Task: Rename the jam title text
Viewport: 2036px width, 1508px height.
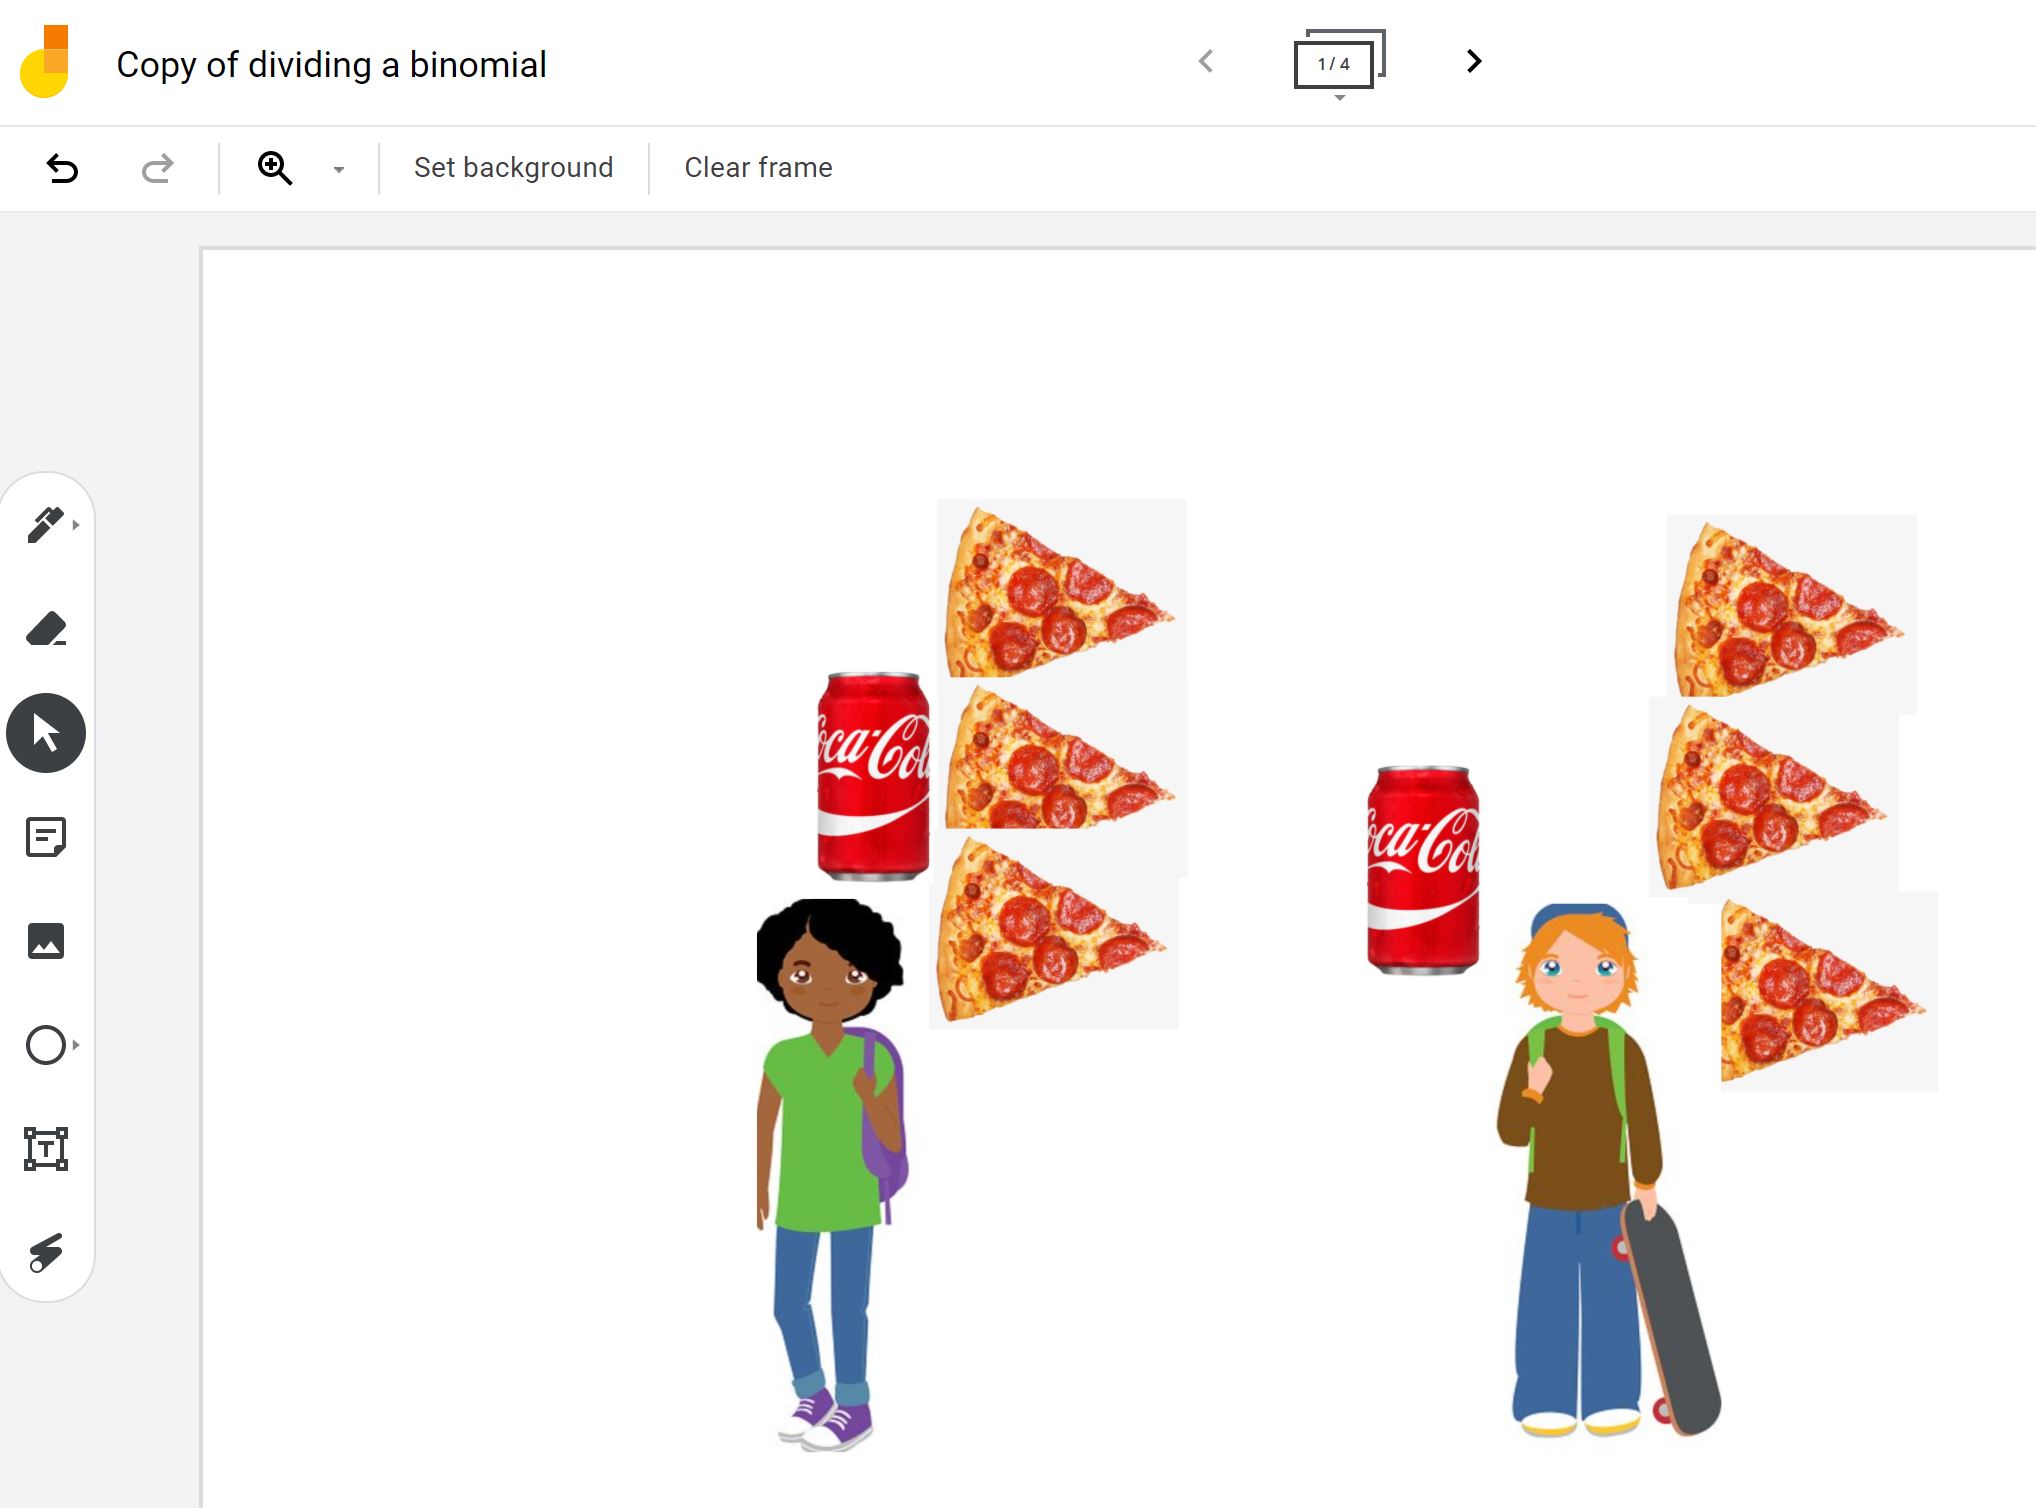Action: tap(331, 65)
